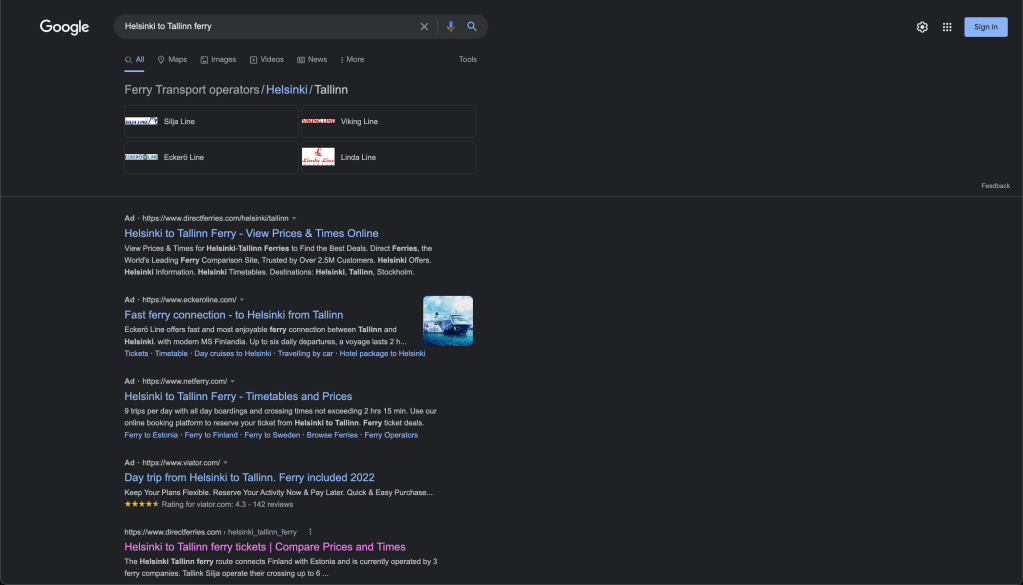Open the settings gear icon
The width and height of the screenshot is (1023, 585).
coord(922,27)
